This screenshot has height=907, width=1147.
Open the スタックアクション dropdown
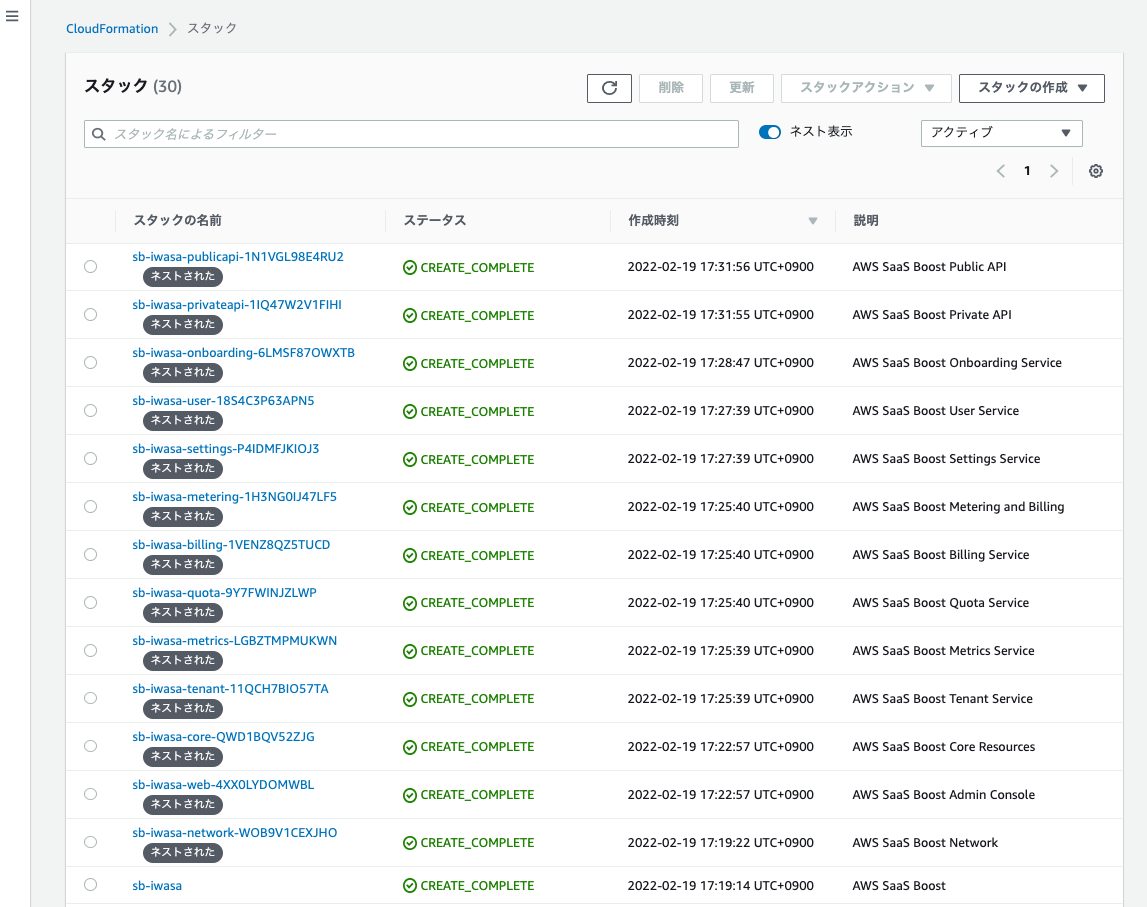tap(866, 88)
